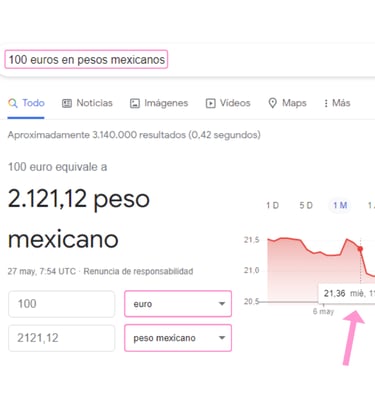Select the 1 M chart range
Viewport: 375px width, 401px height.
tap(340, 205)
